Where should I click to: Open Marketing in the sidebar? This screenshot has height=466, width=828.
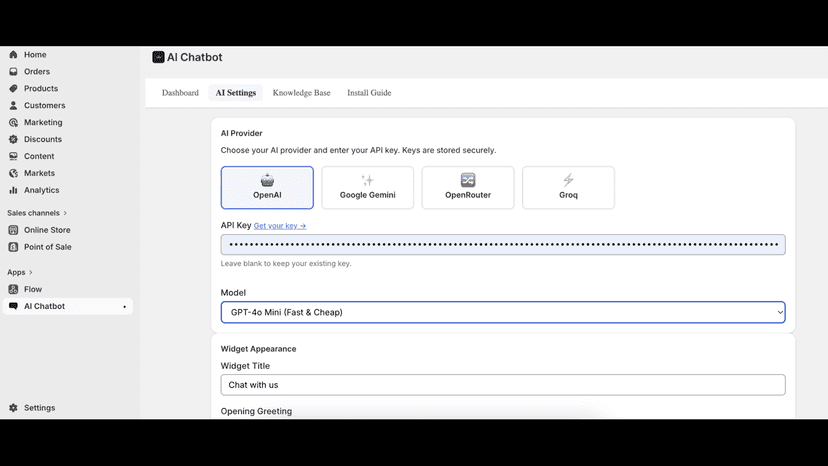[x=43, y=122]
